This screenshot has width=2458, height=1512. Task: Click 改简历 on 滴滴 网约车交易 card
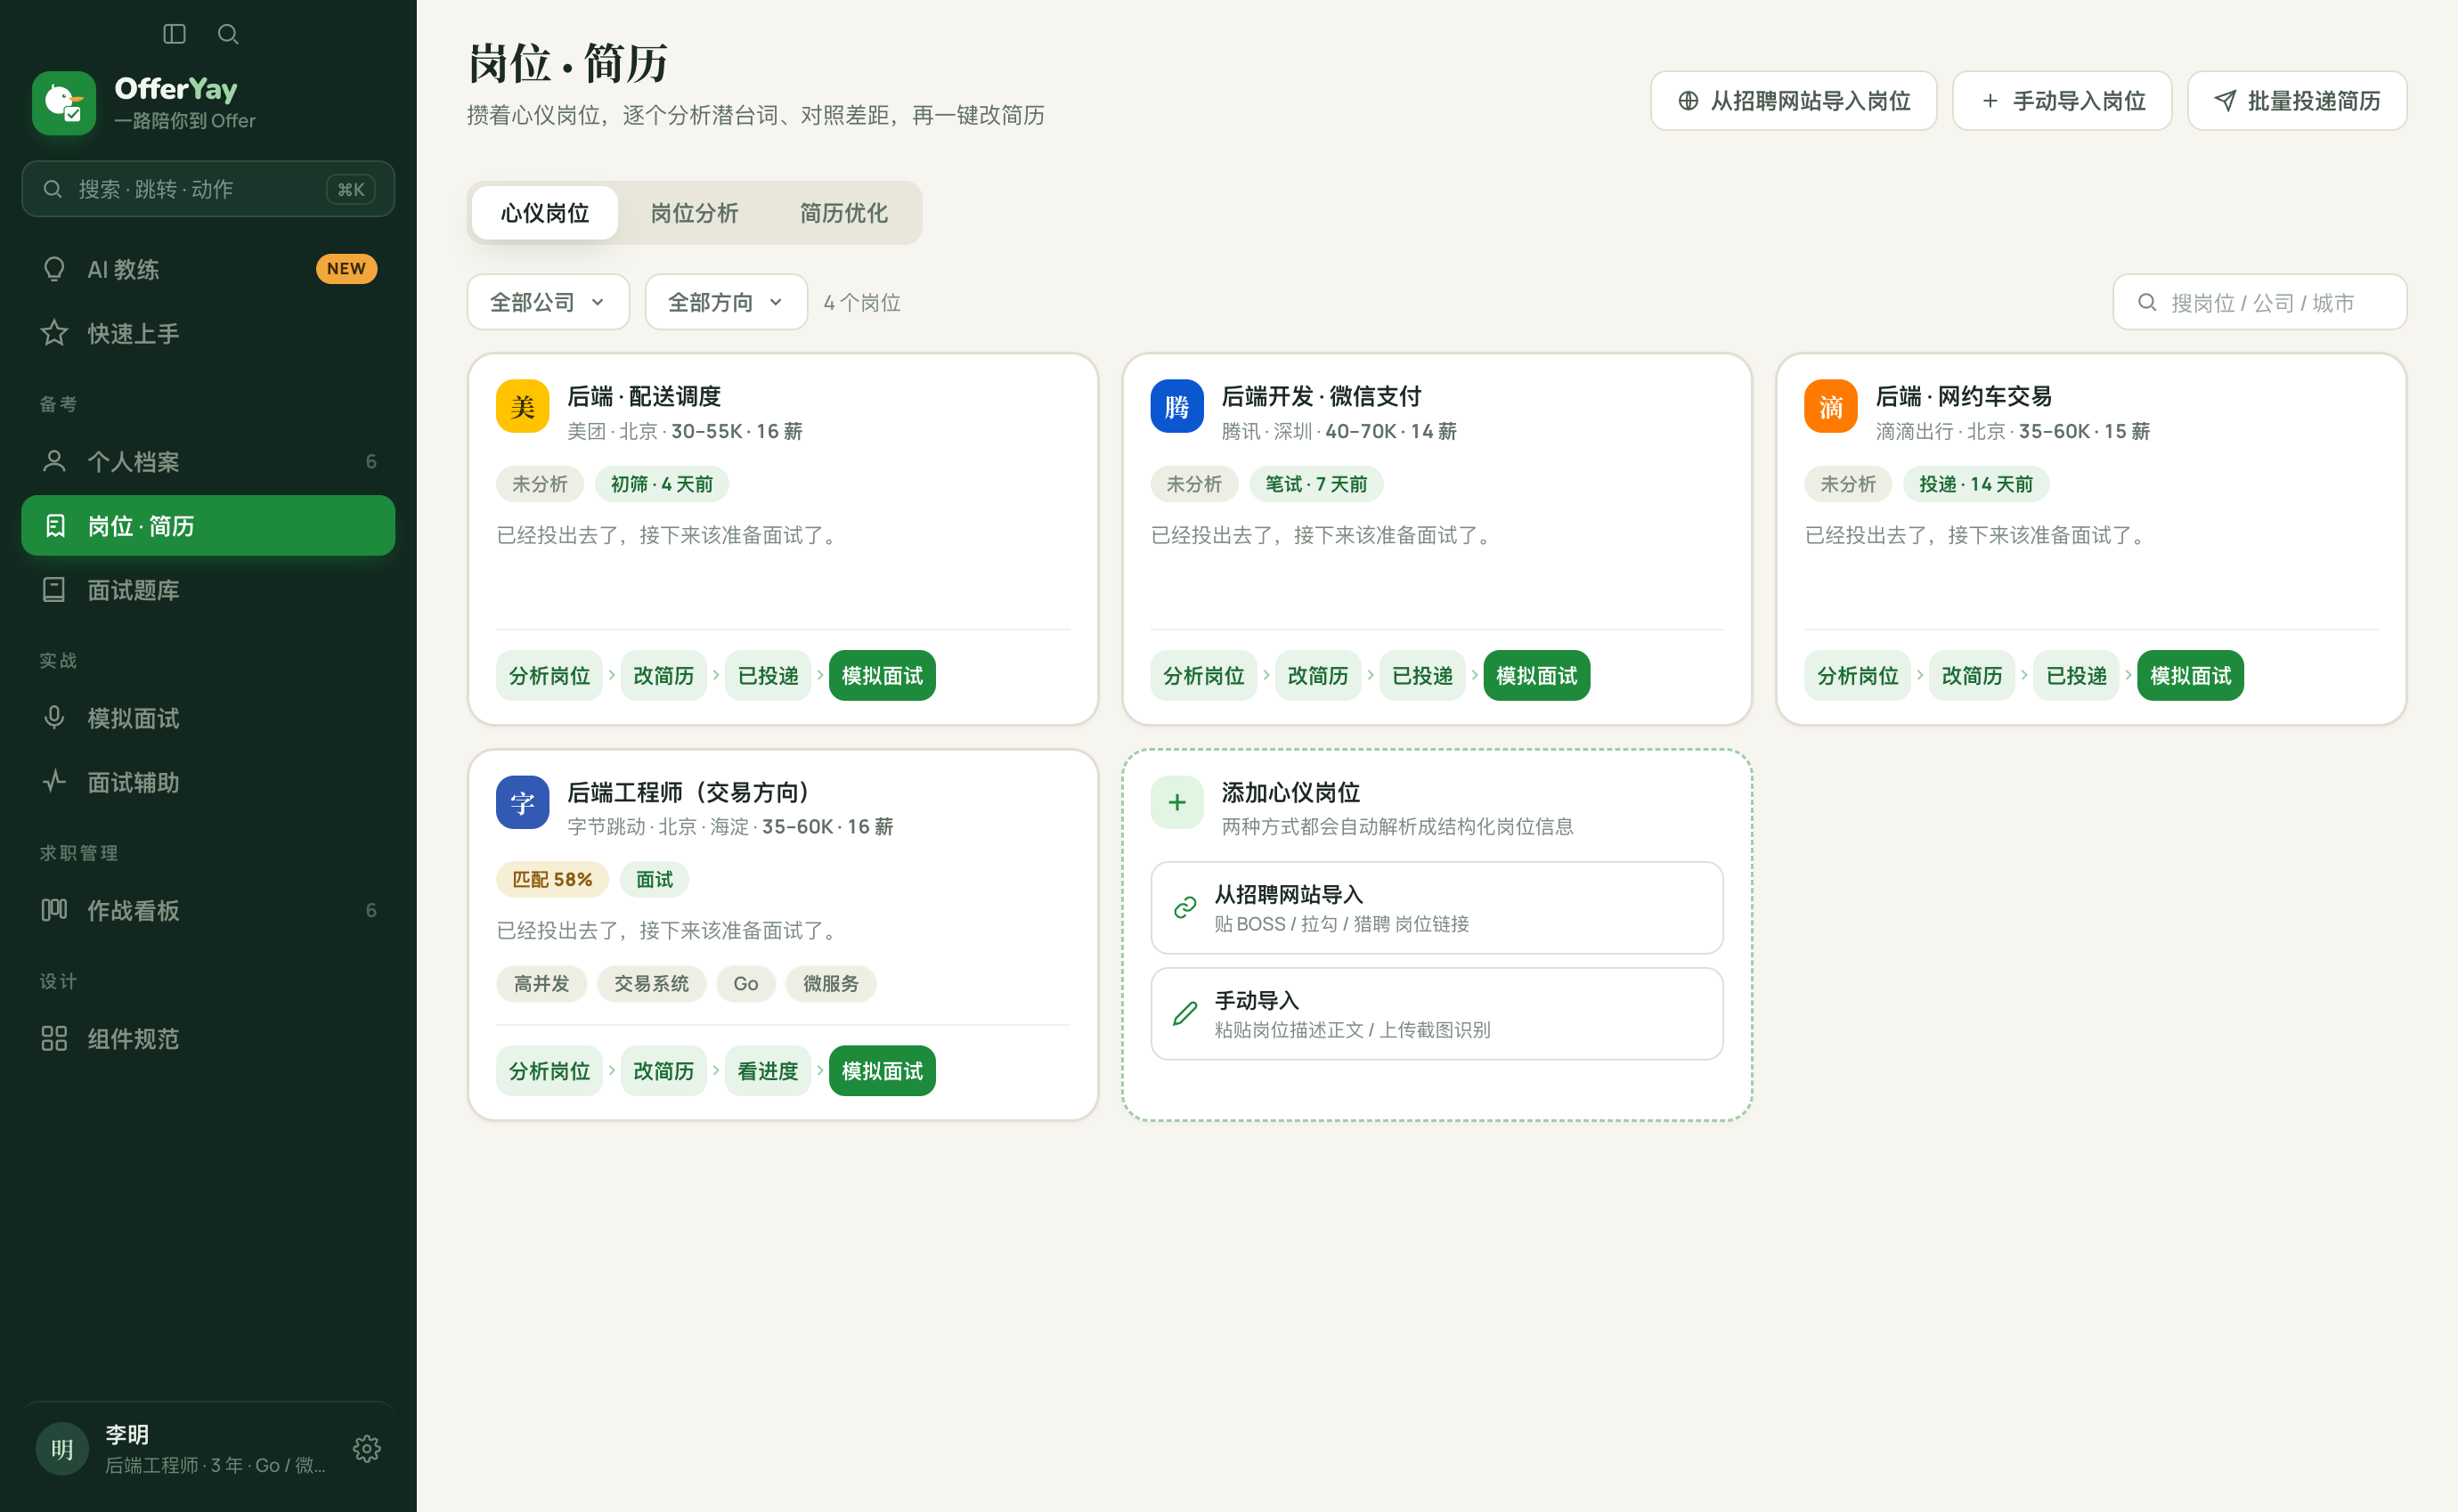point(1971,675)
